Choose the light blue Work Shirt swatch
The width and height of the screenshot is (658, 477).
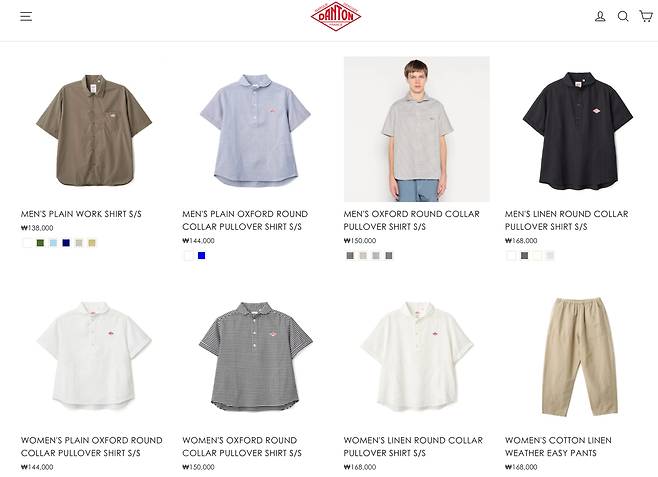click(53, 243)
